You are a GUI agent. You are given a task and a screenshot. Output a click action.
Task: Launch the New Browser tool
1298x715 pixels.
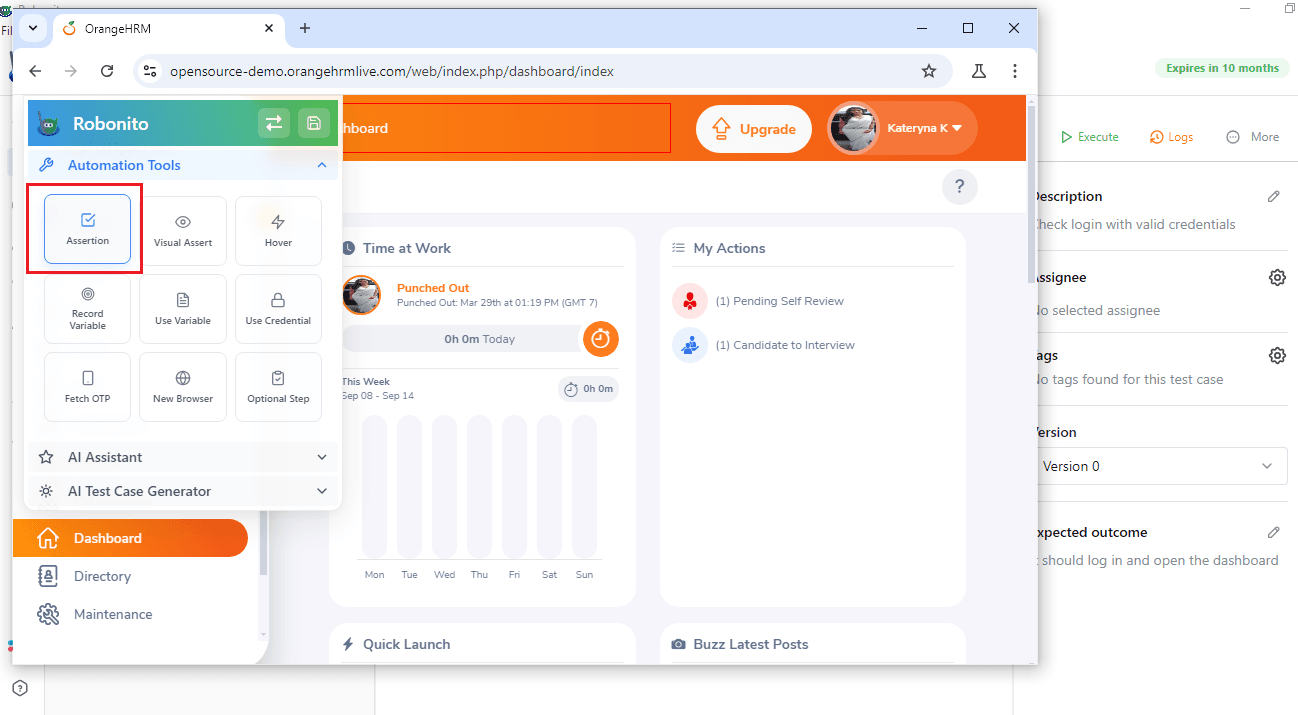183,387
